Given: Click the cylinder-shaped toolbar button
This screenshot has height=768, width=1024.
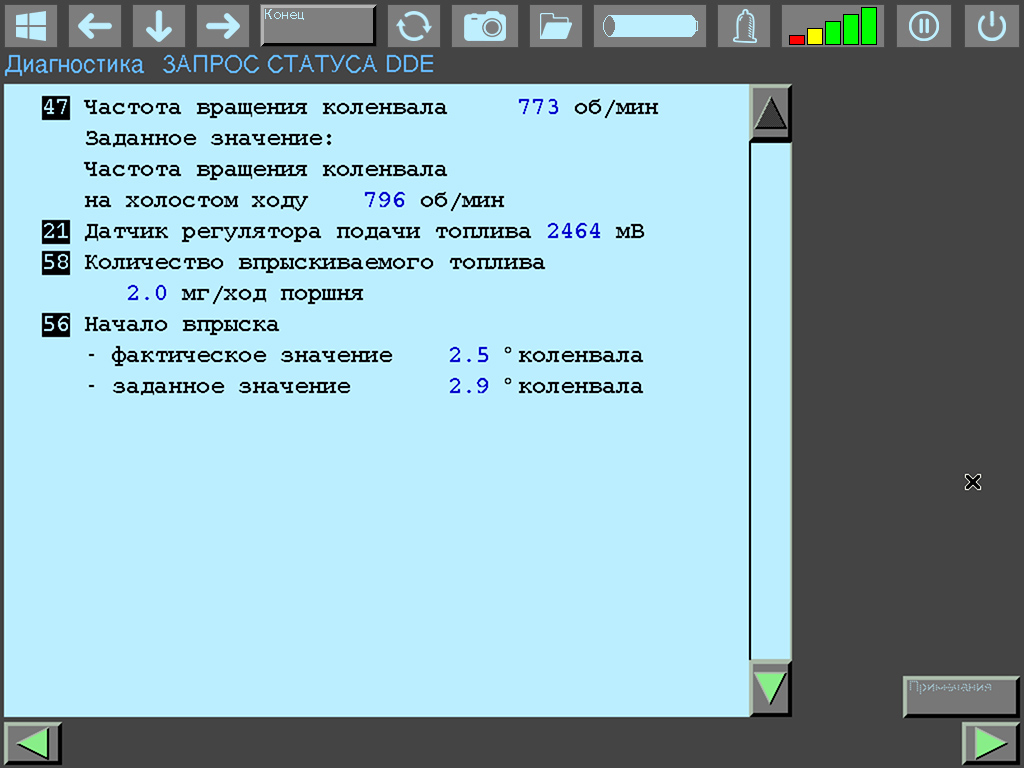Looking at the screenshot, I should 649,26.
